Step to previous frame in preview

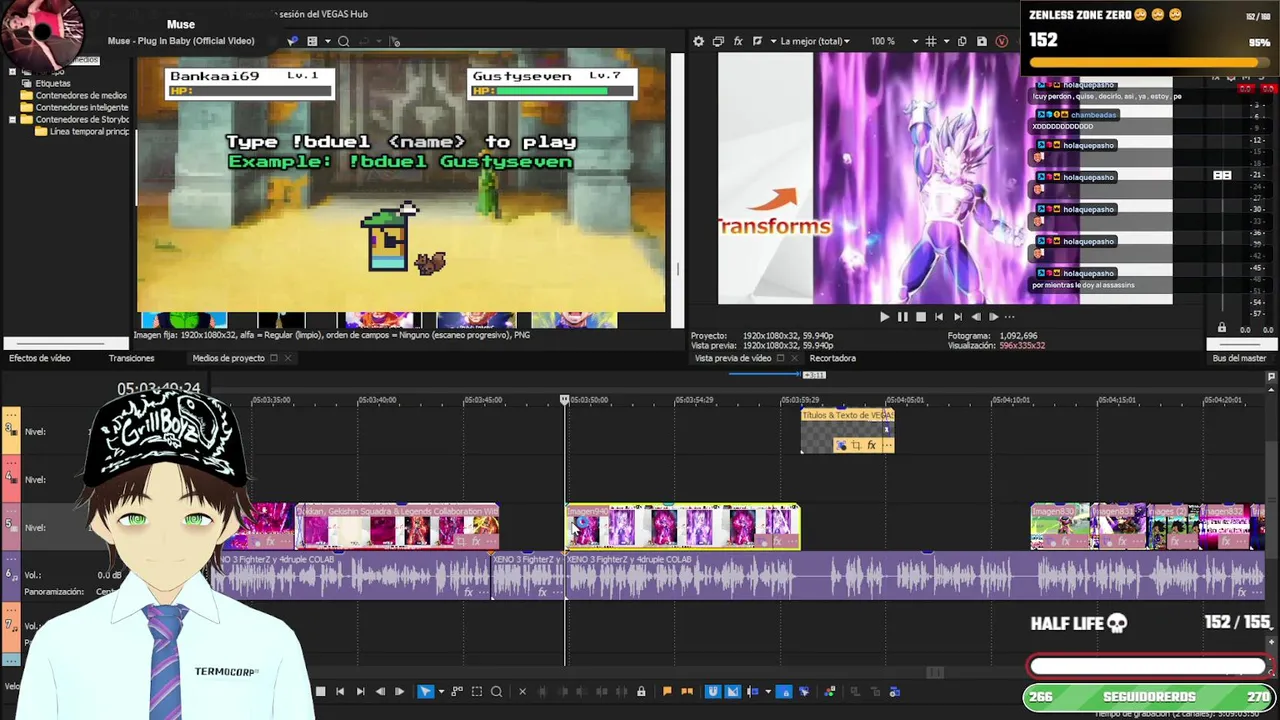pos(976,317)
